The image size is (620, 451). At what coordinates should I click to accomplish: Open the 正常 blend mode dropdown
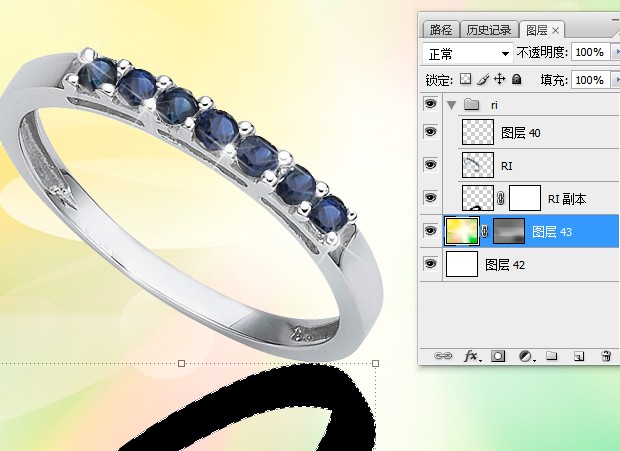tap(468, 53)
